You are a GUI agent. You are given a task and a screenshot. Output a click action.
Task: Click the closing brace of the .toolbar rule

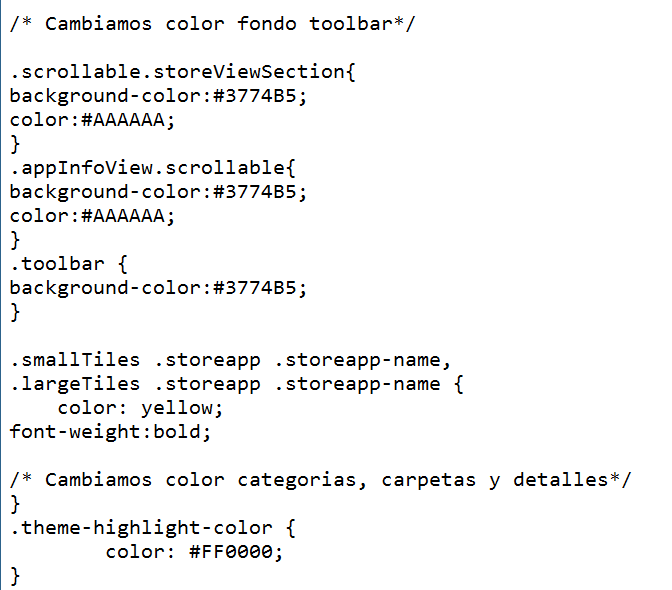pos(15,312)
